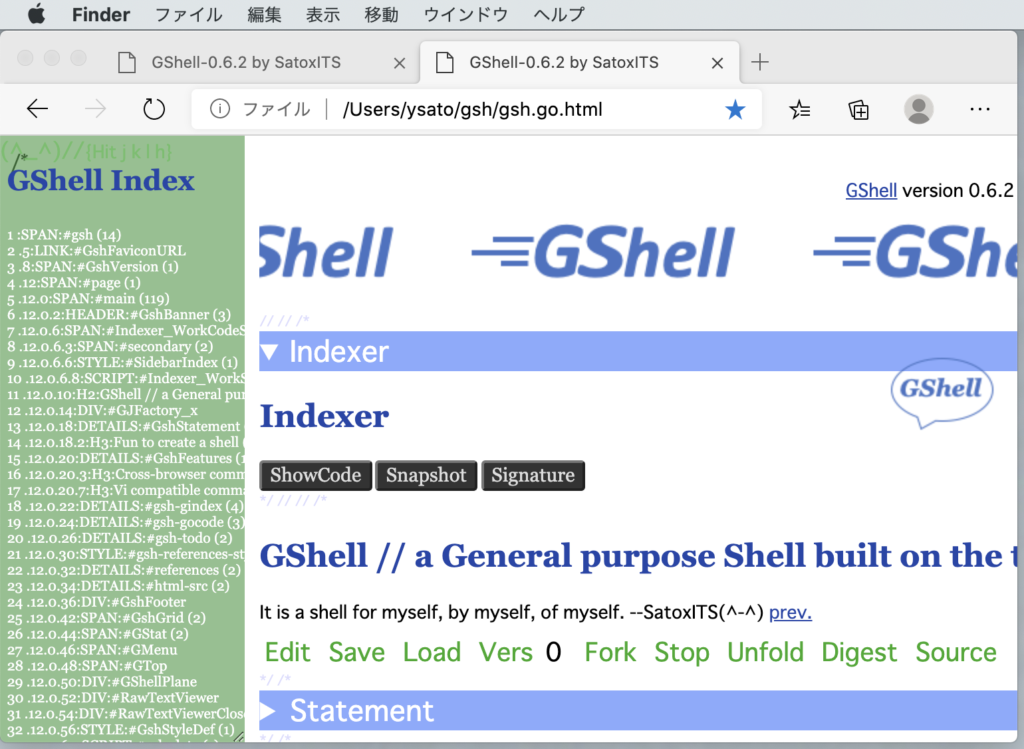Viewport: 1024px width, 749px height.
Task: Reload the page with refresh icon
Action: point(153,109)
